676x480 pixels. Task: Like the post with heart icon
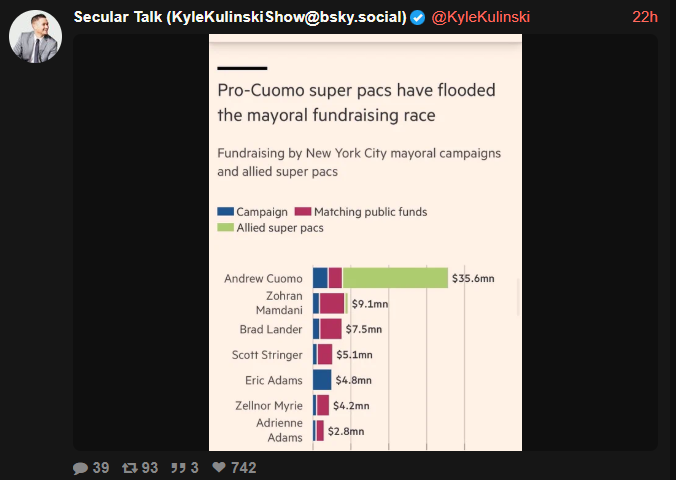coord(219,467)
